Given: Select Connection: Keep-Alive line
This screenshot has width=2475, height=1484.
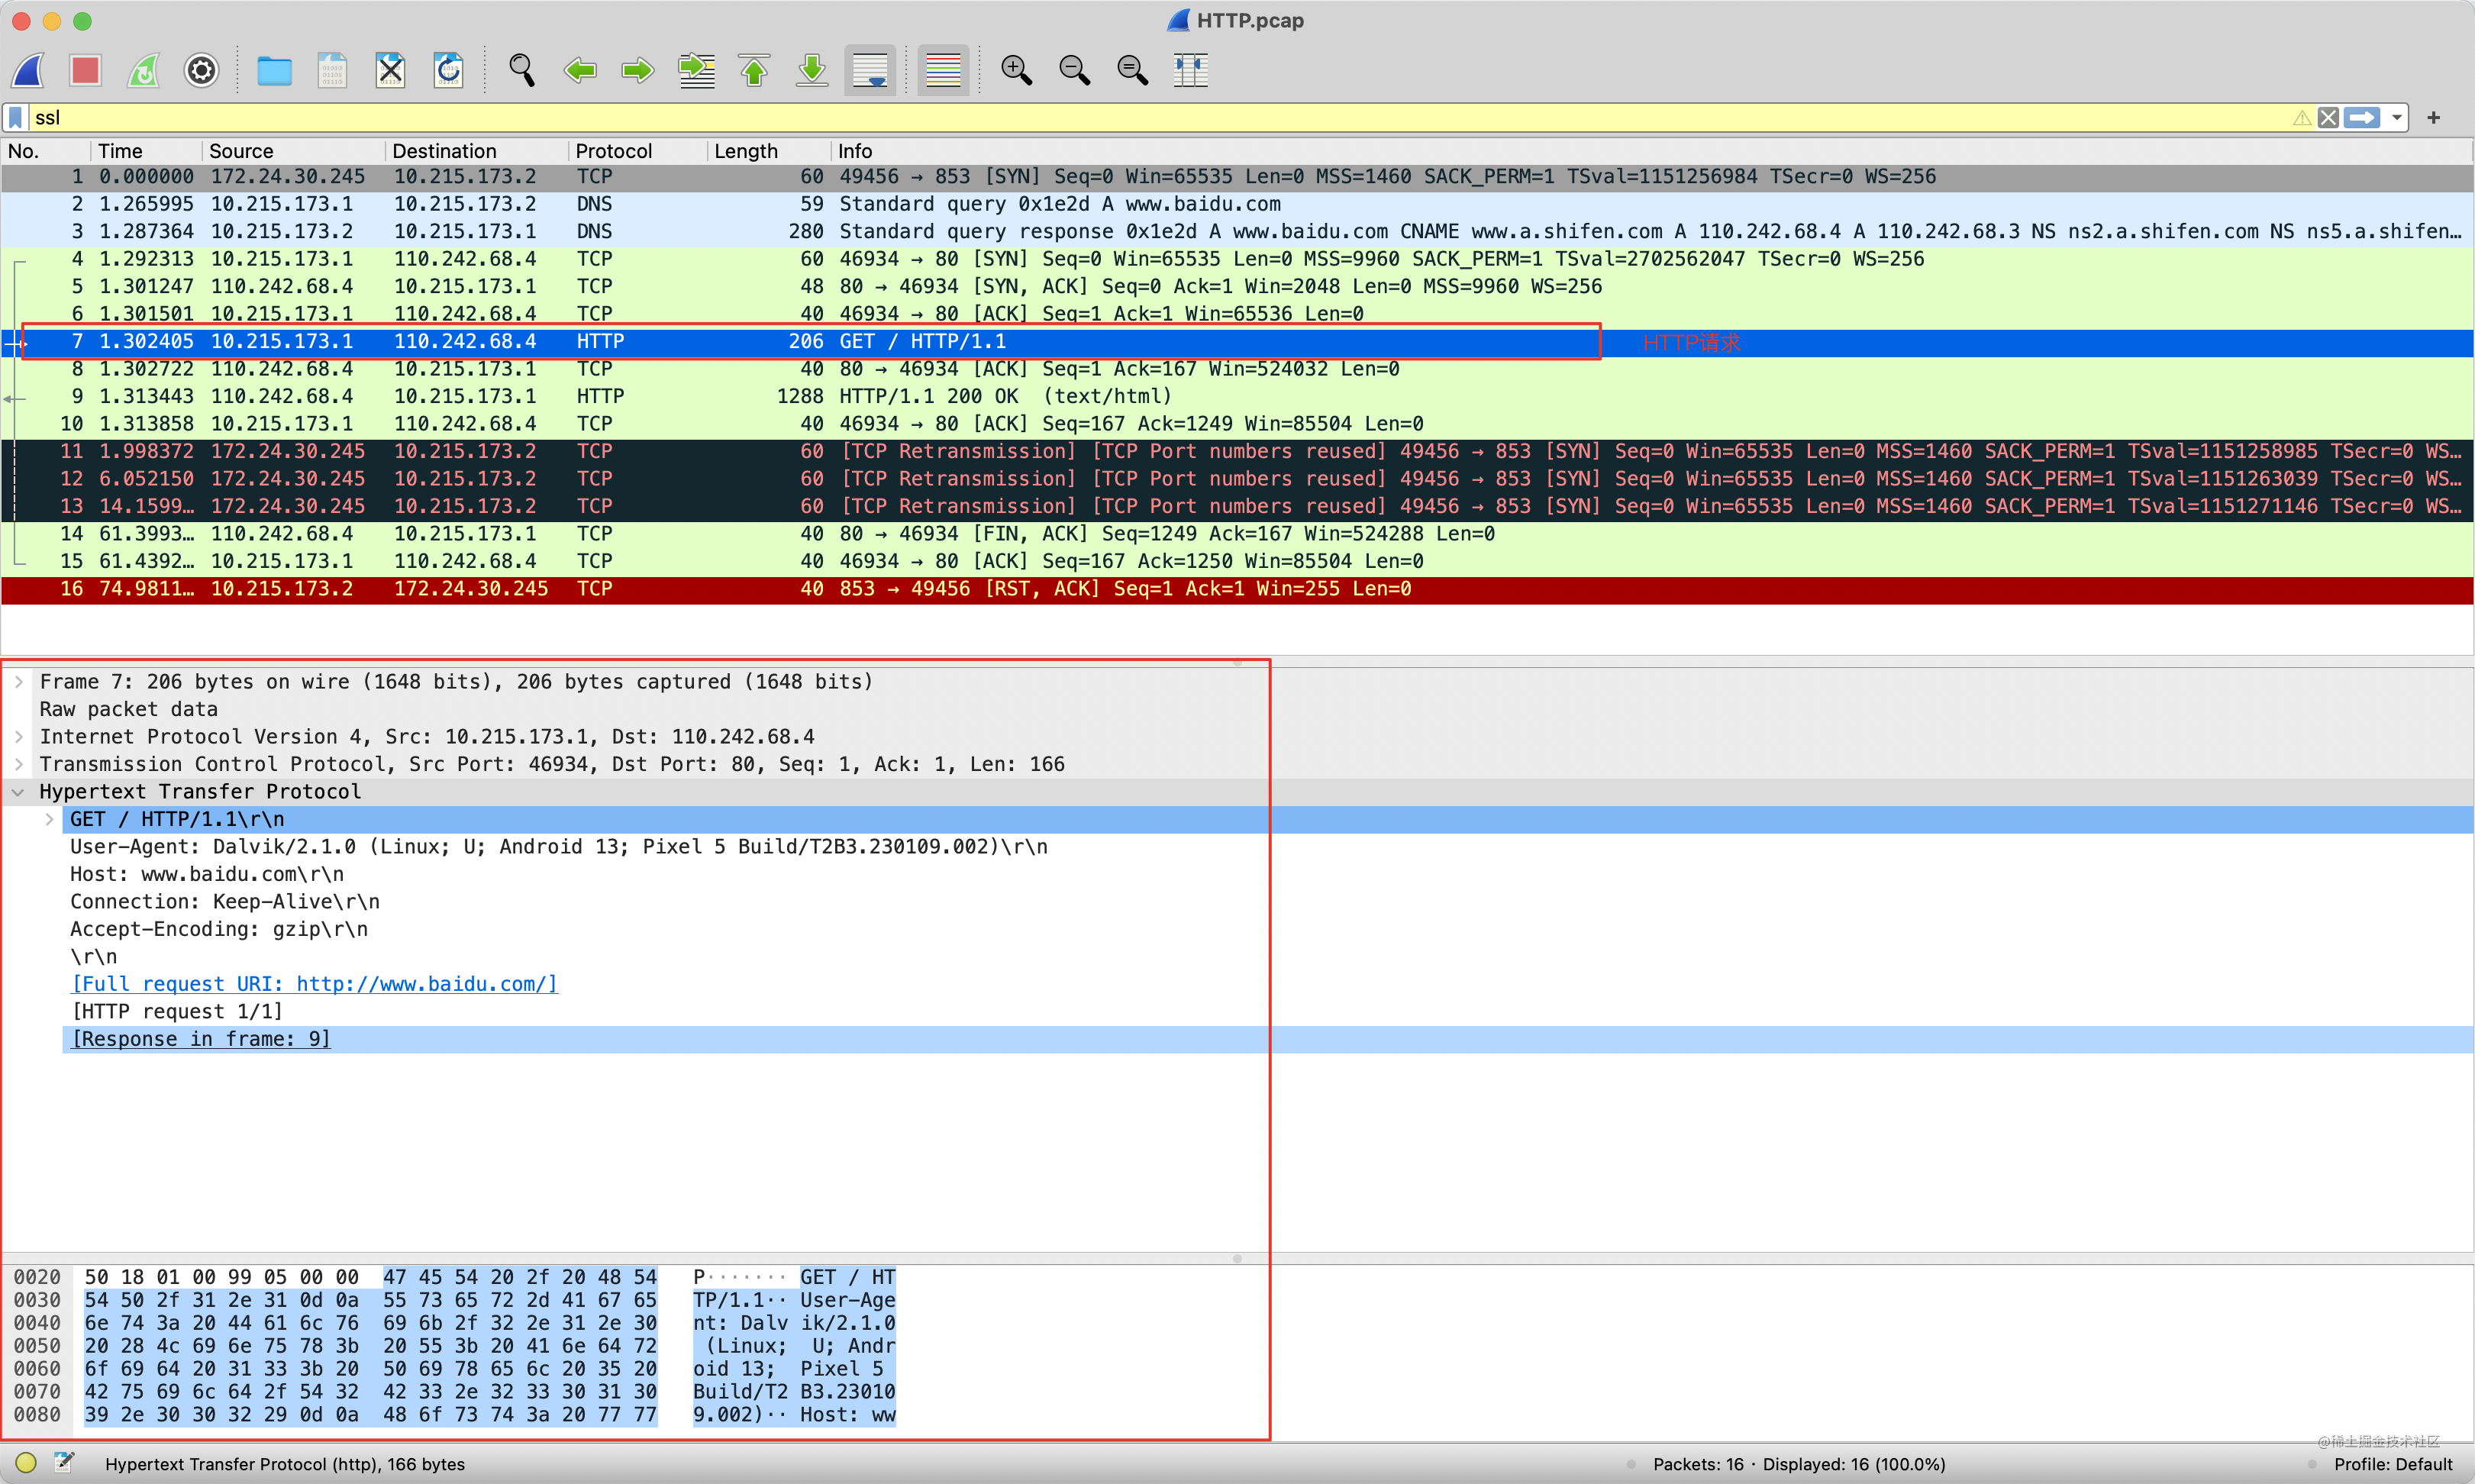Looking at the screenshot, I should point(225,902).
